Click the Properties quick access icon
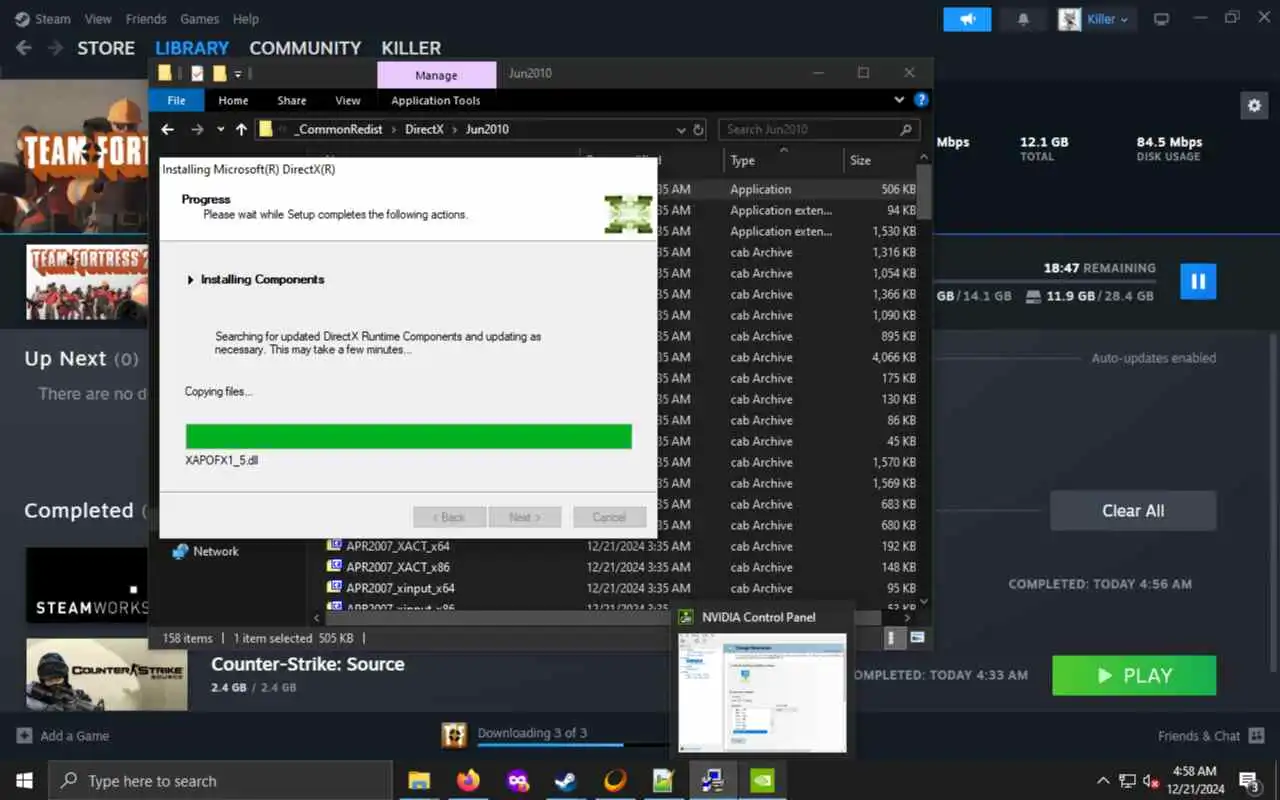1280x800 pixels. [197, 73]
